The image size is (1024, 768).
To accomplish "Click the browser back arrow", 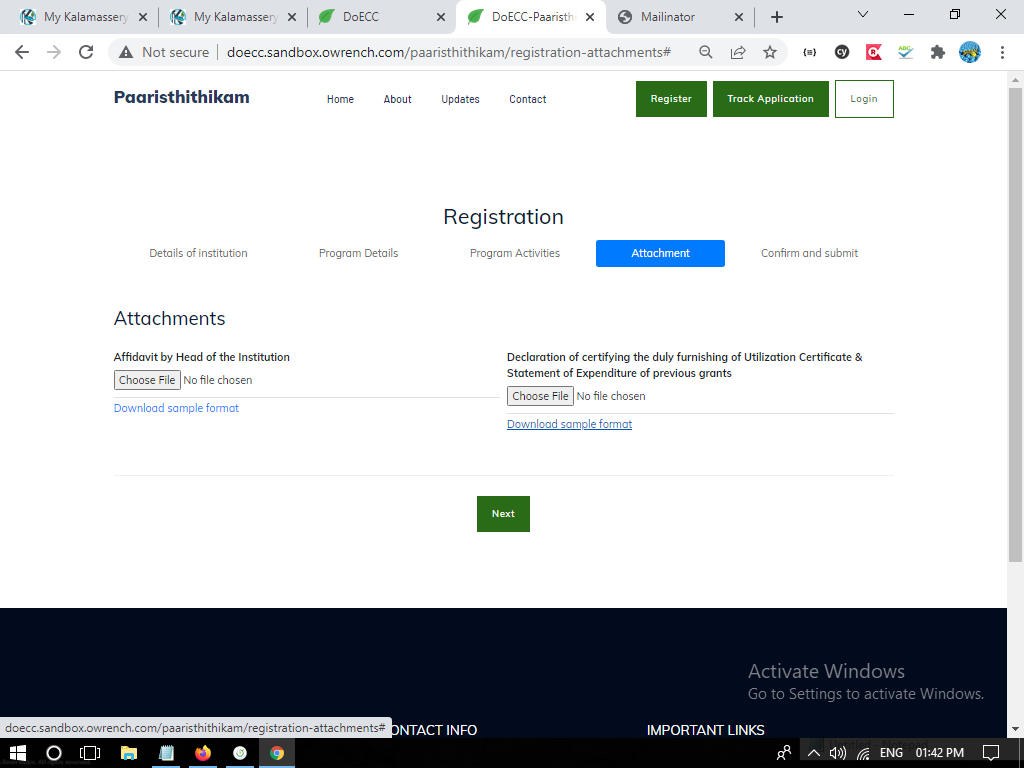I will (22, 52).
